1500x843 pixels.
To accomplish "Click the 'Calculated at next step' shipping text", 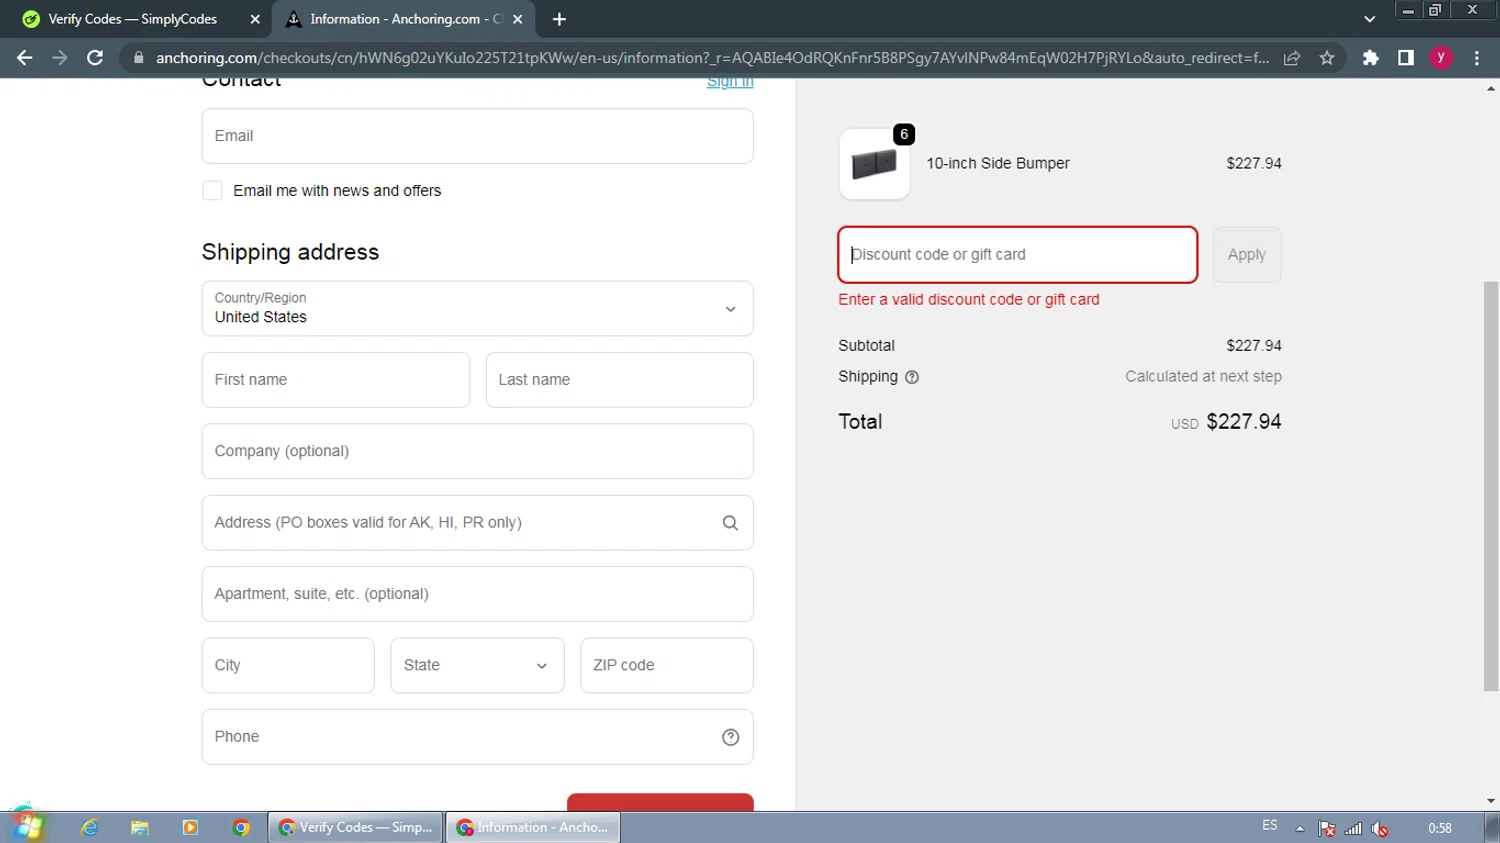I will click(x=1204, y=377).
